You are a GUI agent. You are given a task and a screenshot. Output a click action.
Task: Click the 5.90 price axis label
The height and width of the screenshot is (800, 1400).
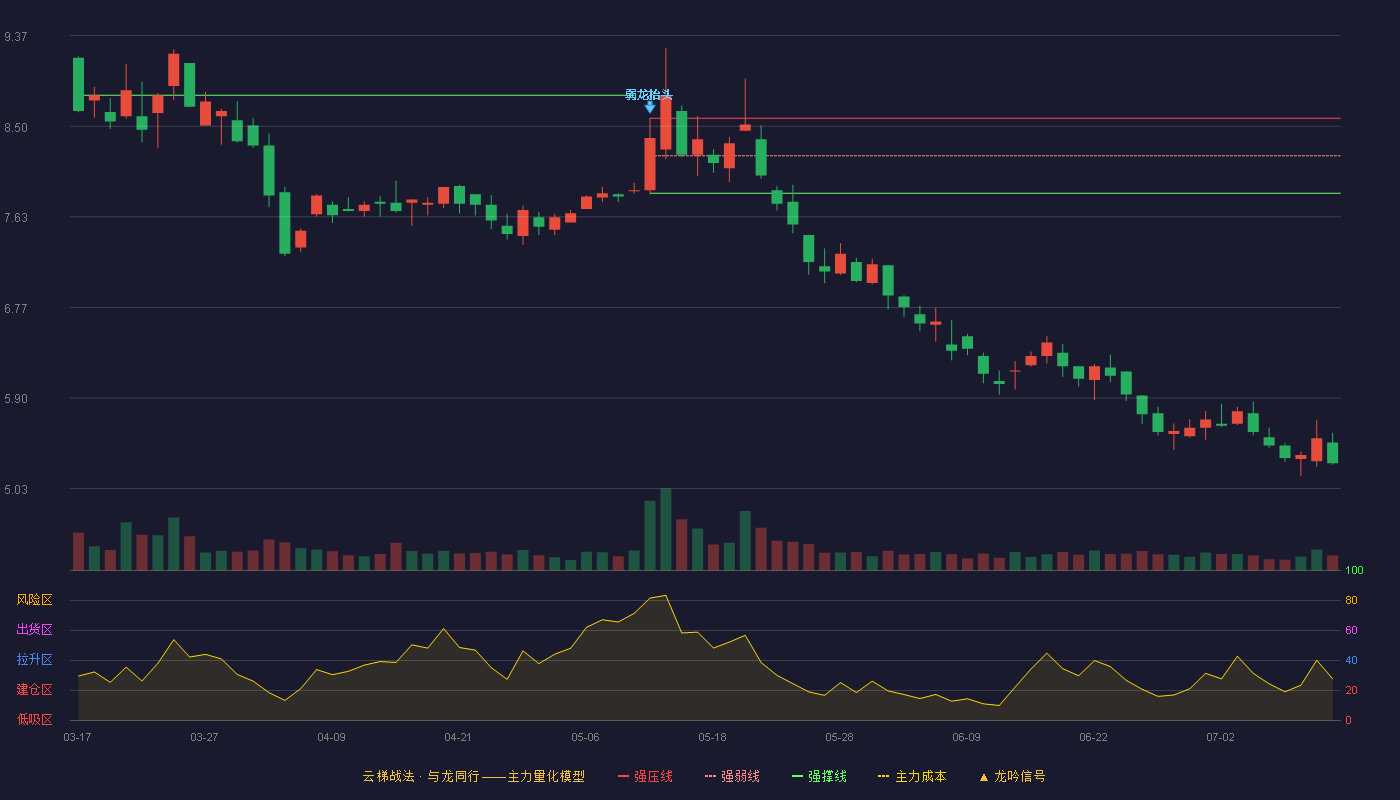pos(15,399)
